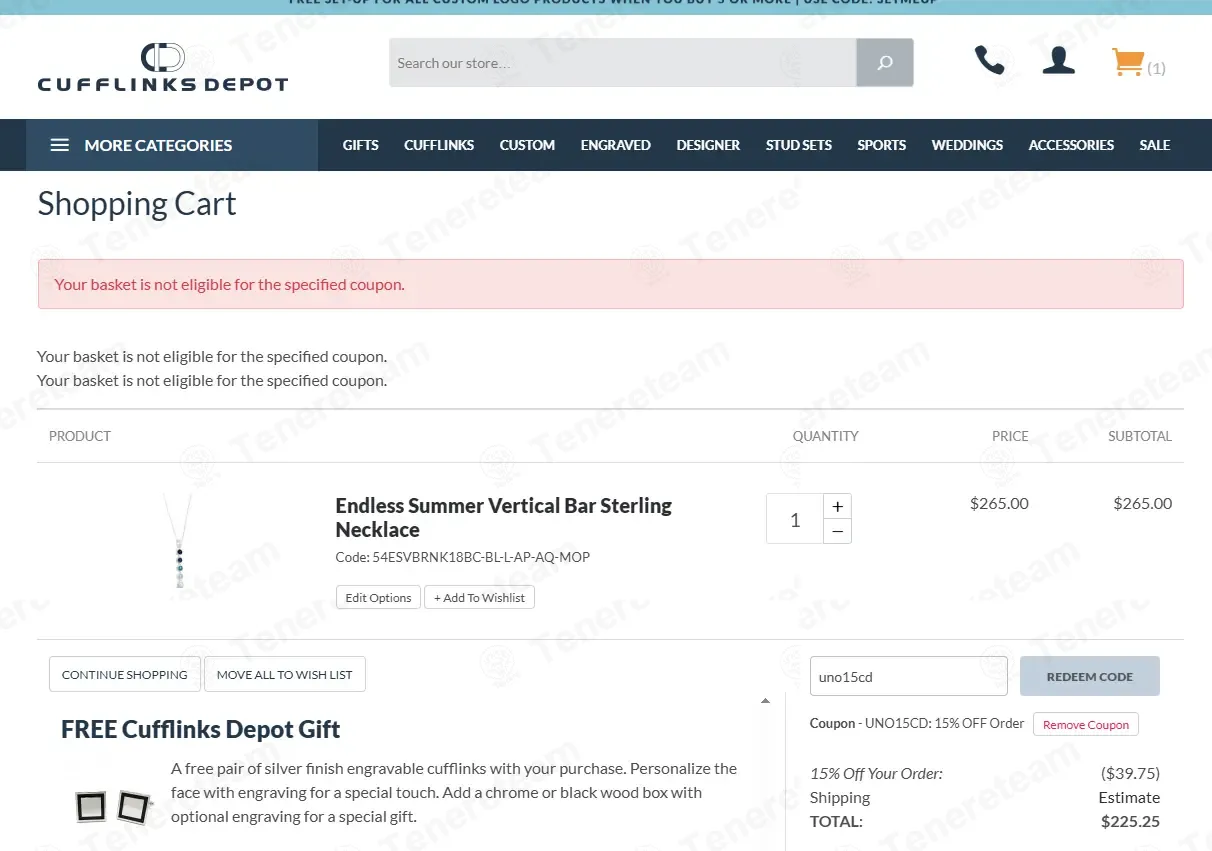The image size is (1212, 851).
Task: Click Edit Options for the necklace
Action: coord(378,597)
